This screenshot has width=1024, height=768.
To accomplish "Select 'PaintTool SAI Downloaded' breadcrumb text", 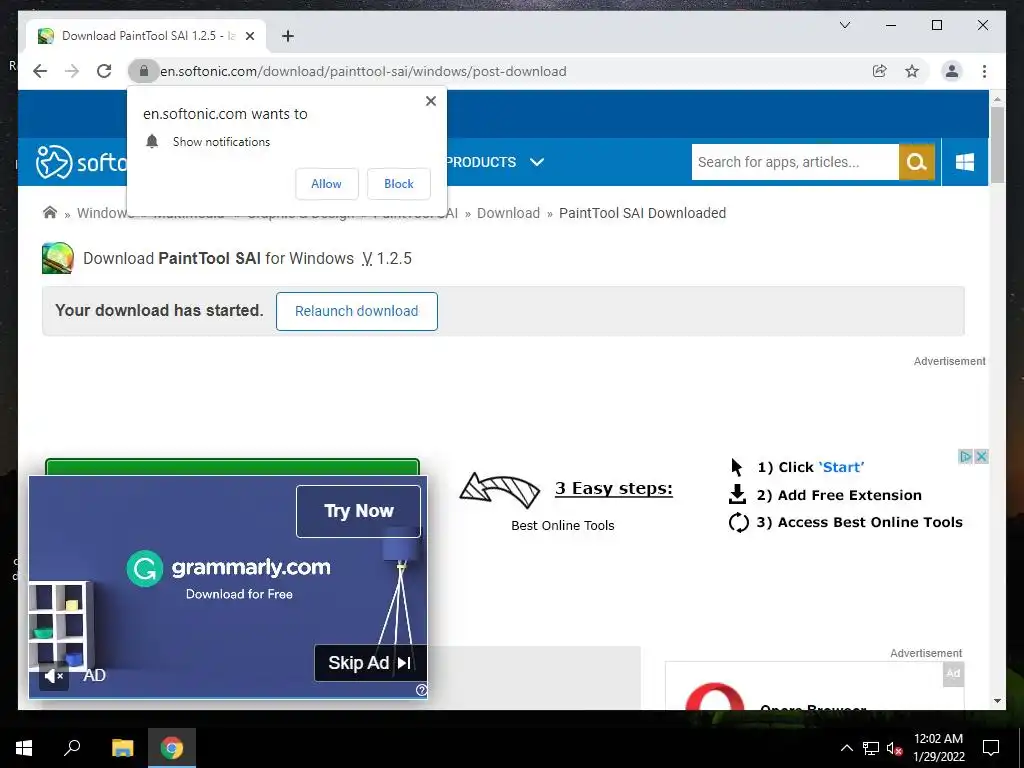I will [642, 213].
